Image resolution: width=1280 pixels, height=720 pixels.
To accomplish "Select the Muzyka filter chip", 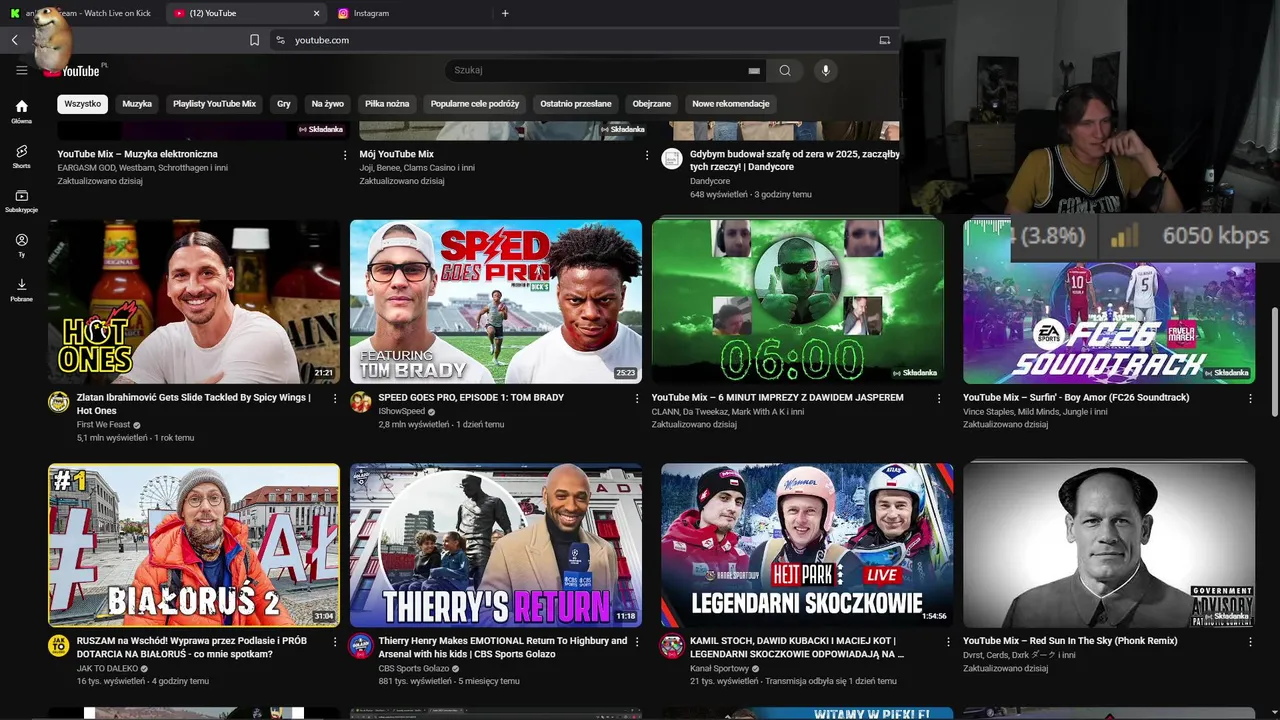I will 137,104.
